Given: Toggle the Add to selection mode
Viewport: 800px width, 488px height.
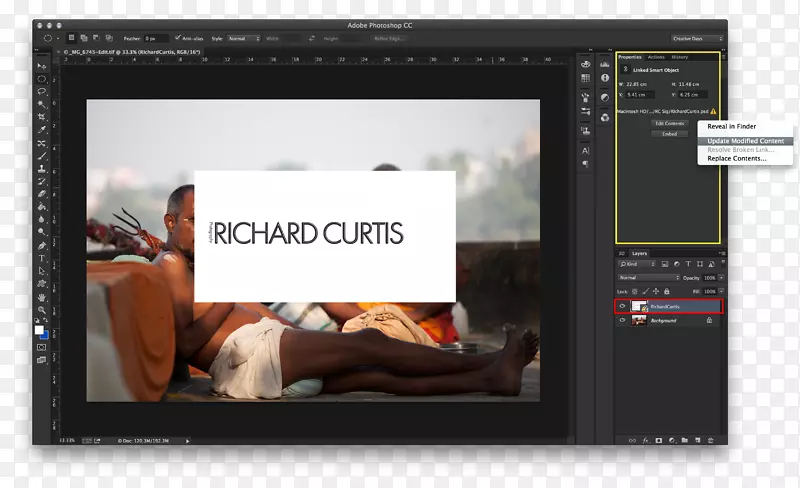Looking at the screenshot, I should pyautogui.click(x=84, y=38).
